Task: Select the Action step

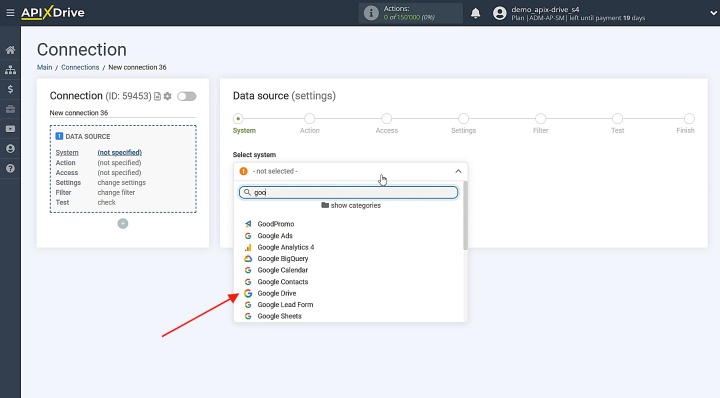Action: (310, 119)
